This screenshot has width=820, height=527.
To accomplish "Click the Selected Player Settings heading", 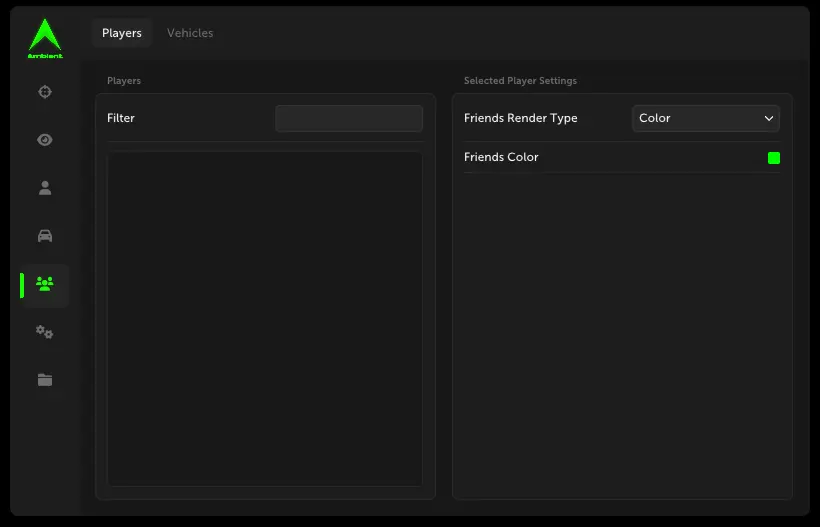I will [520, 81].
